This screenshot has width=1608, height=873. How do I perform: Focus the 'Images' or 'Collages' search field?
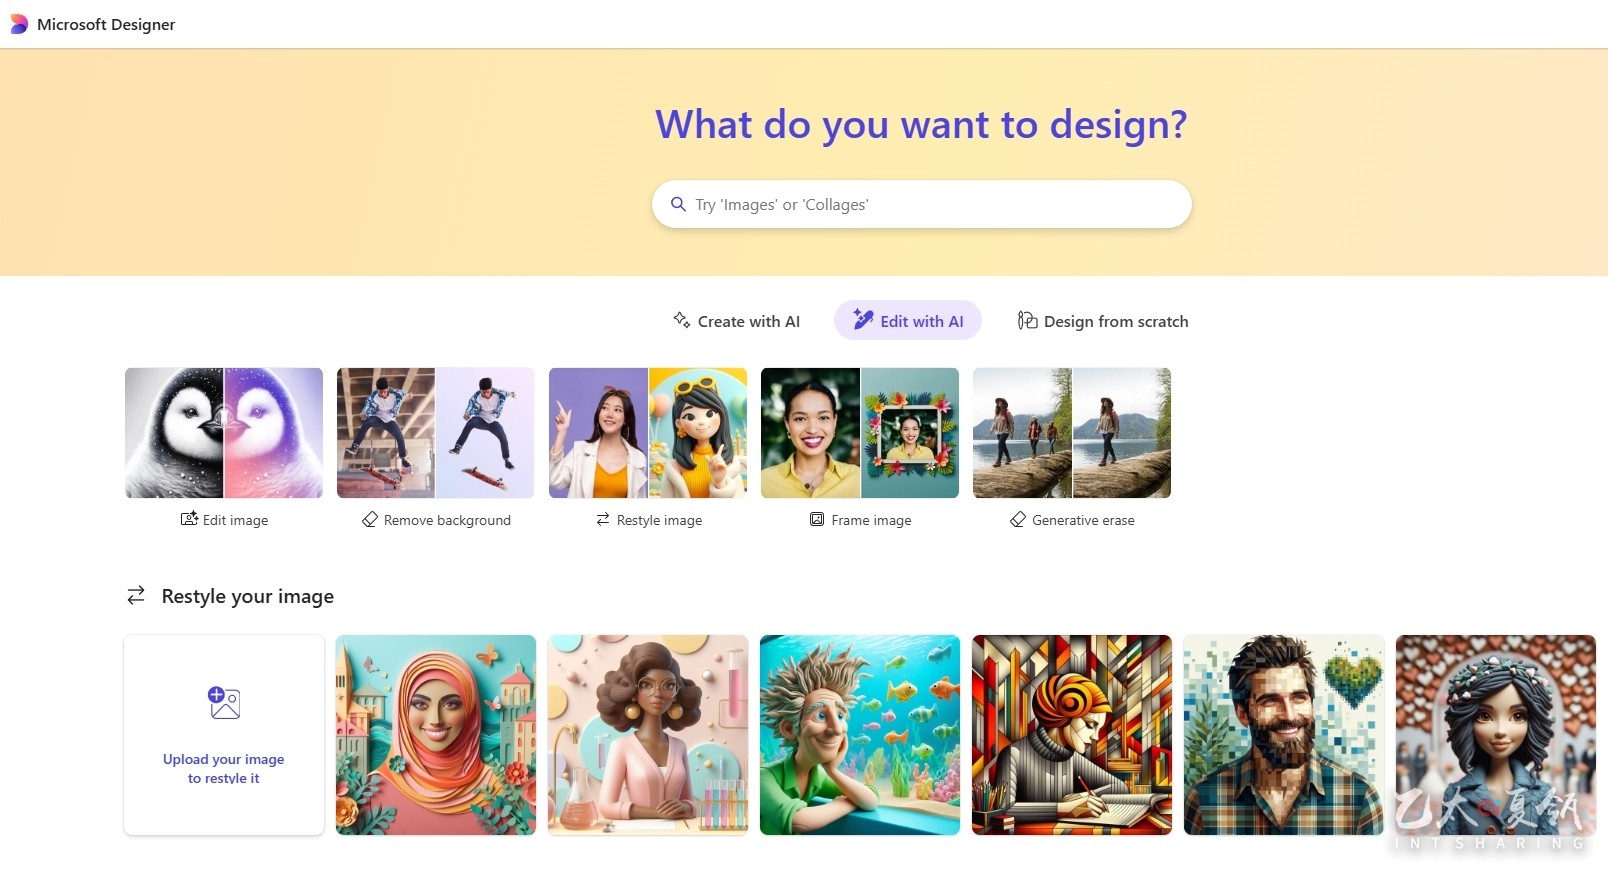(x=922, y=204)
